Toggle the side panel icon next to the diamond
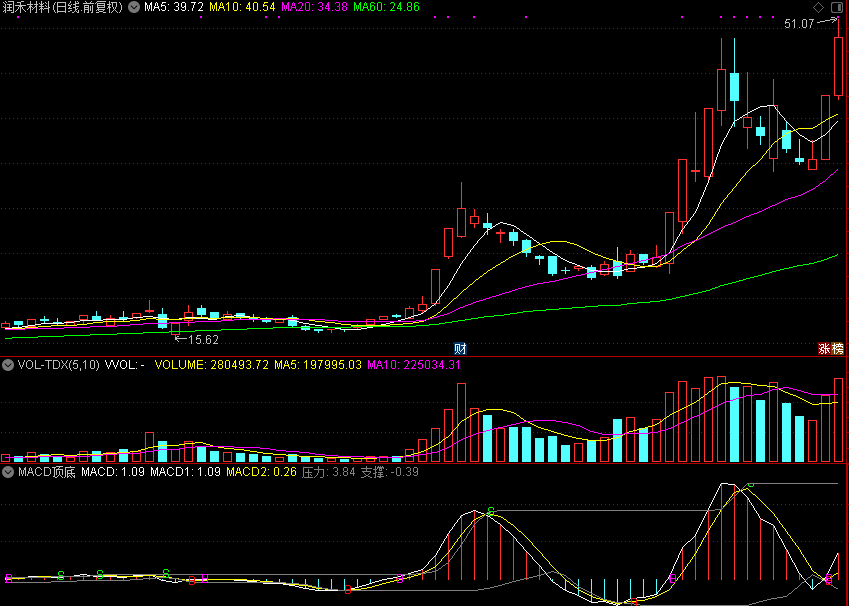Viewport: 849px width, 606px height. click(837, 7)
